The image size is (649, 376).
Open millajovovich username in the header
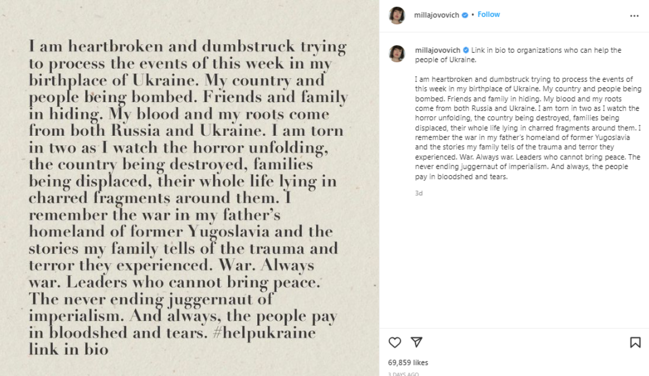[436, 15]
